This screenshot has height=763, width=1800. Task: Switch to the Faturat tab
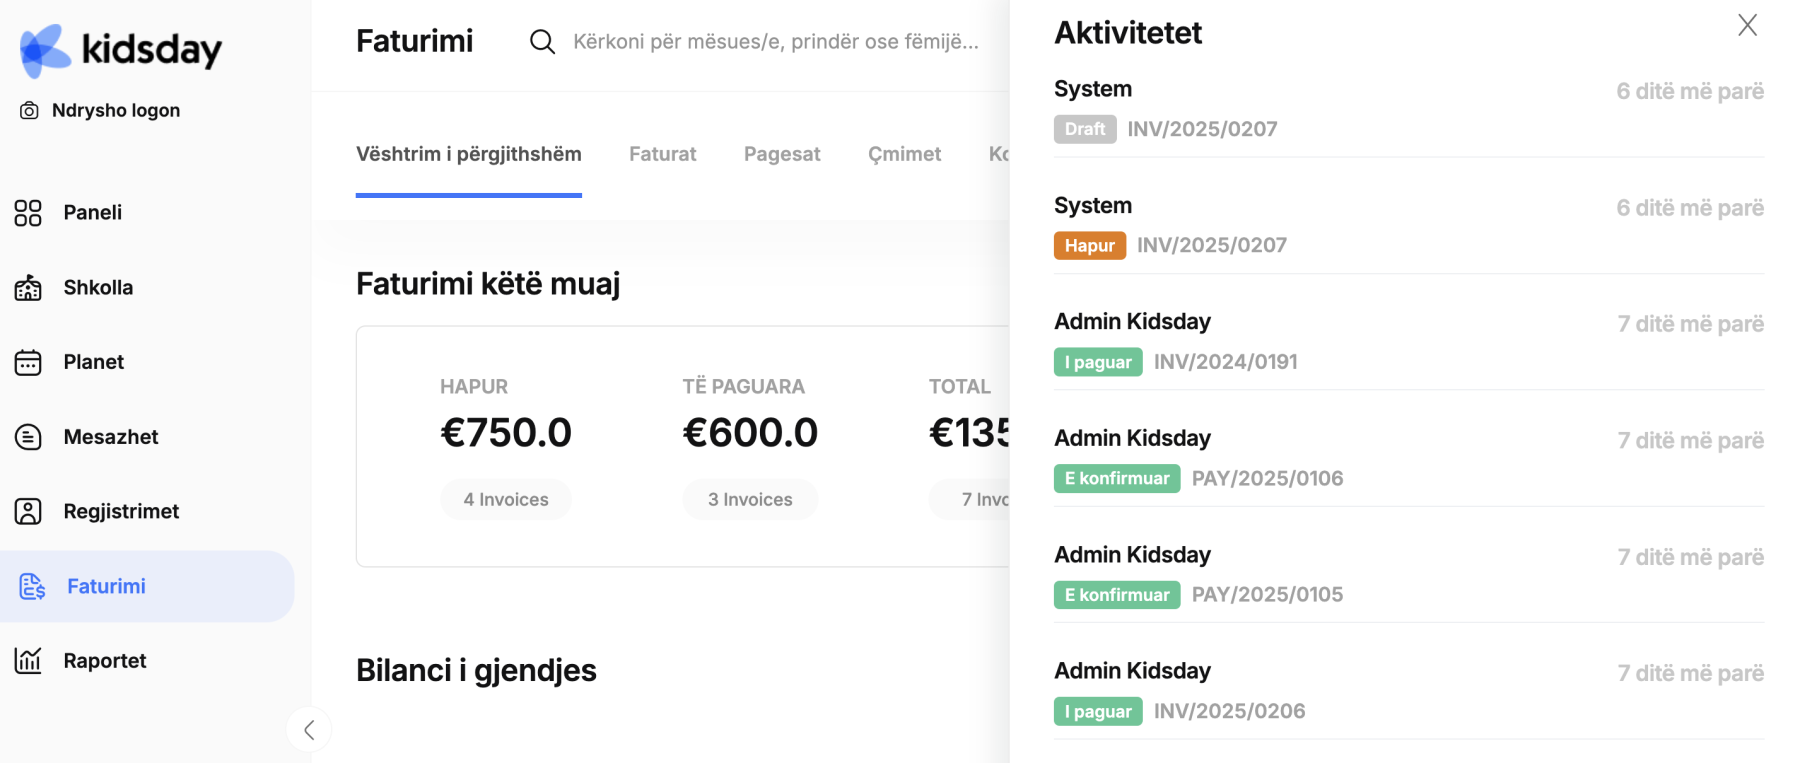click(x=662, y=154)
